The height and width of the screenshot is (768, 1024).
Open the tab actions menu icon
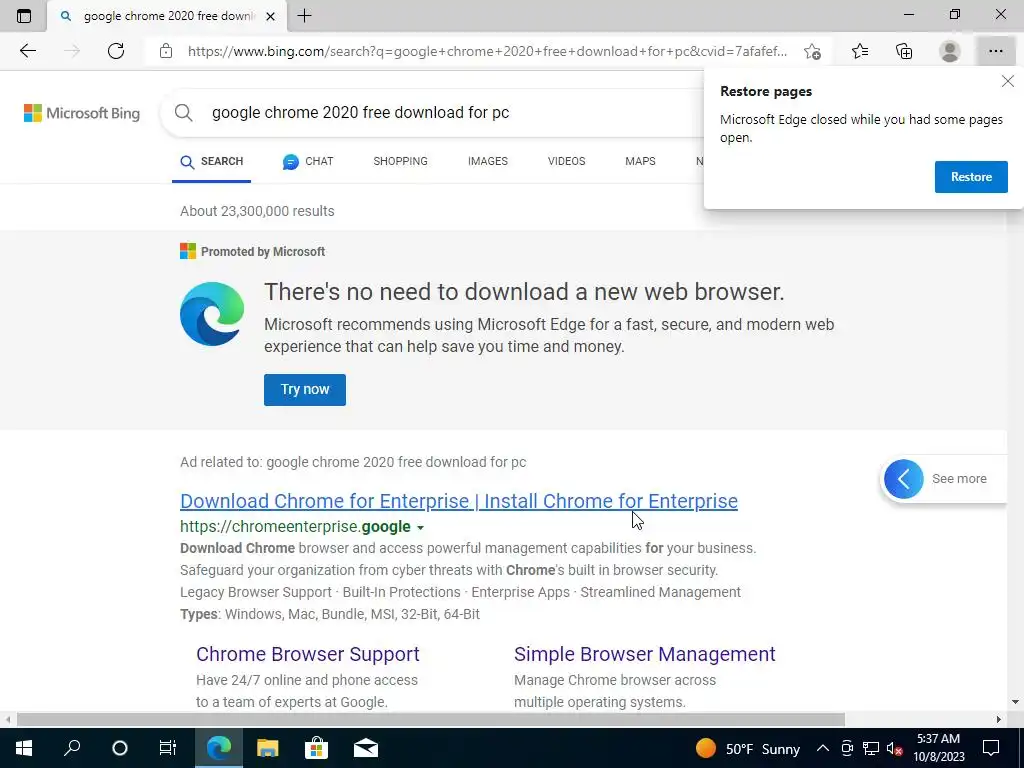(24, 16)
